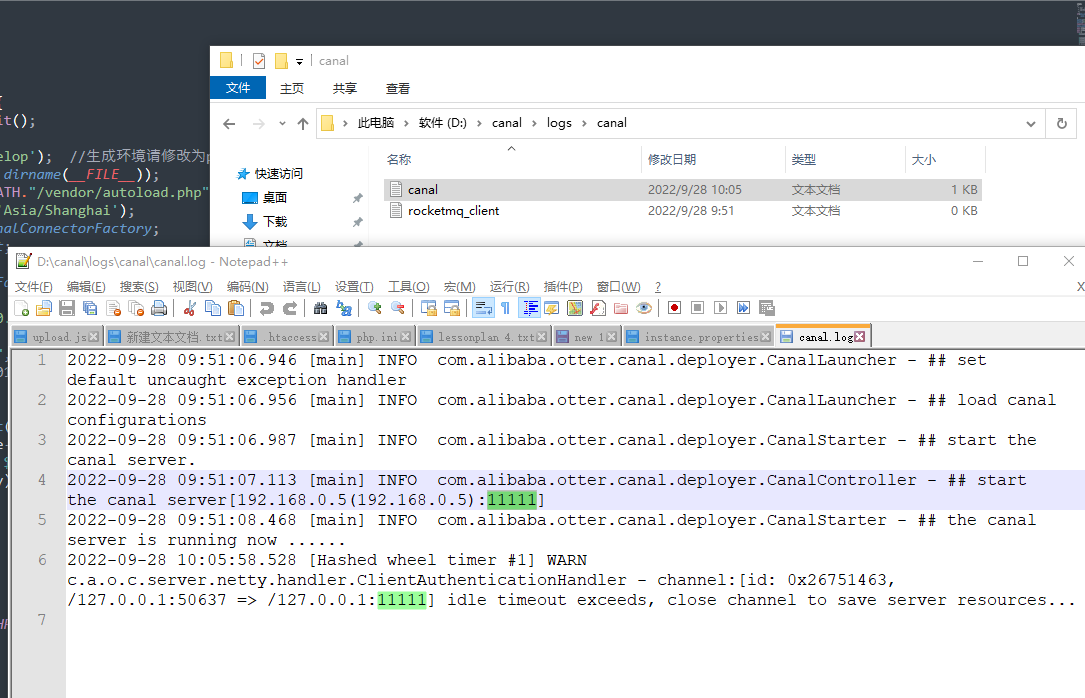1085x698 pixels.
Task: Paste using the clipboard toolbar icon
Action: click(236, 309)
